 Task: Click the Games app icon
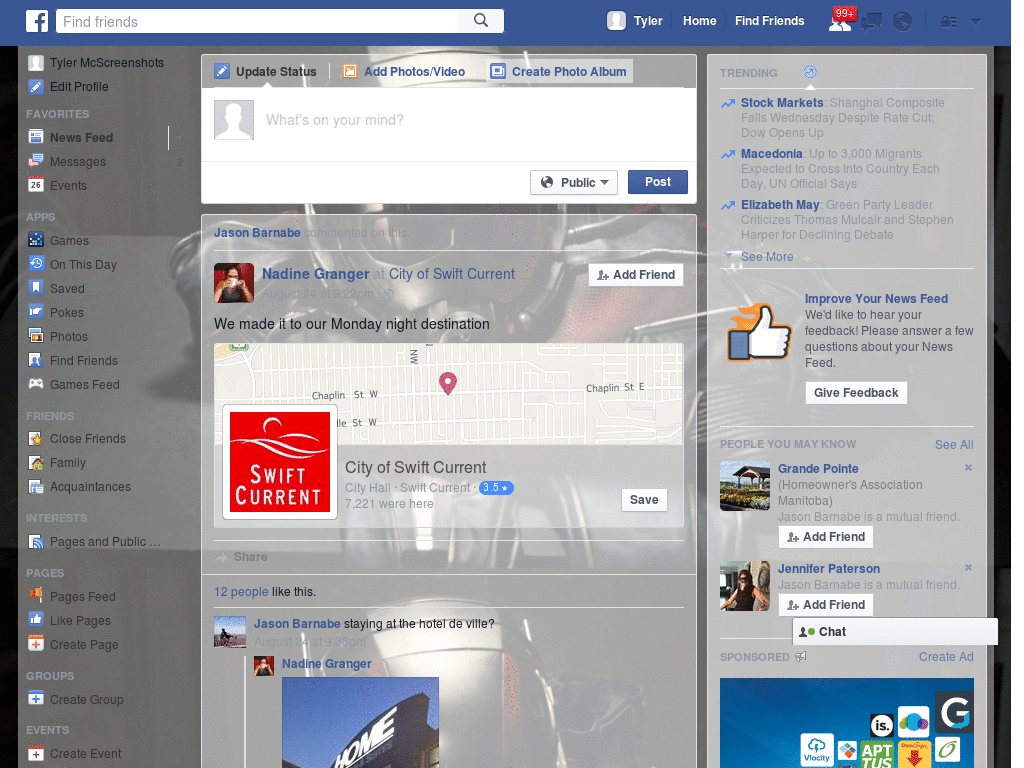click(x=36, y=240)
